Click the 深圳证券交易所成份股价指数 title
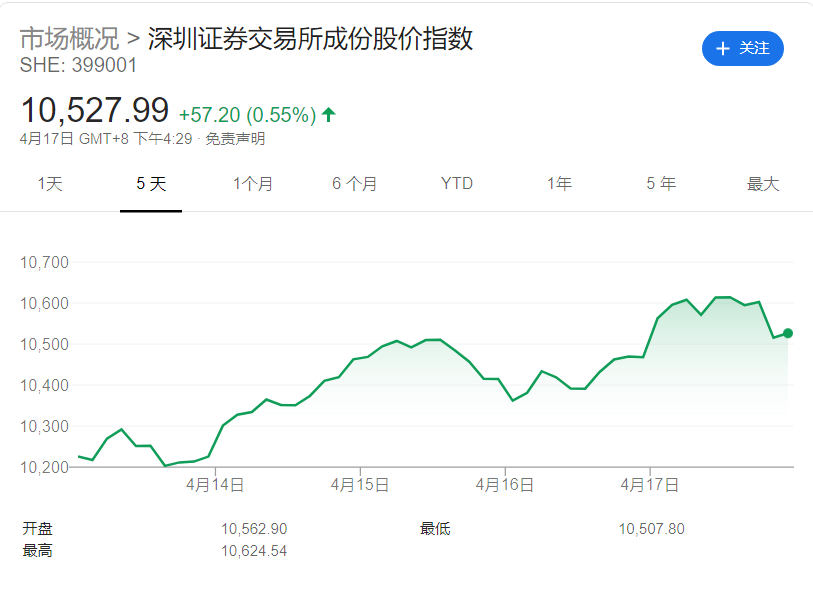This screenshot has width=813, height=592. click(x=310, y=39)
